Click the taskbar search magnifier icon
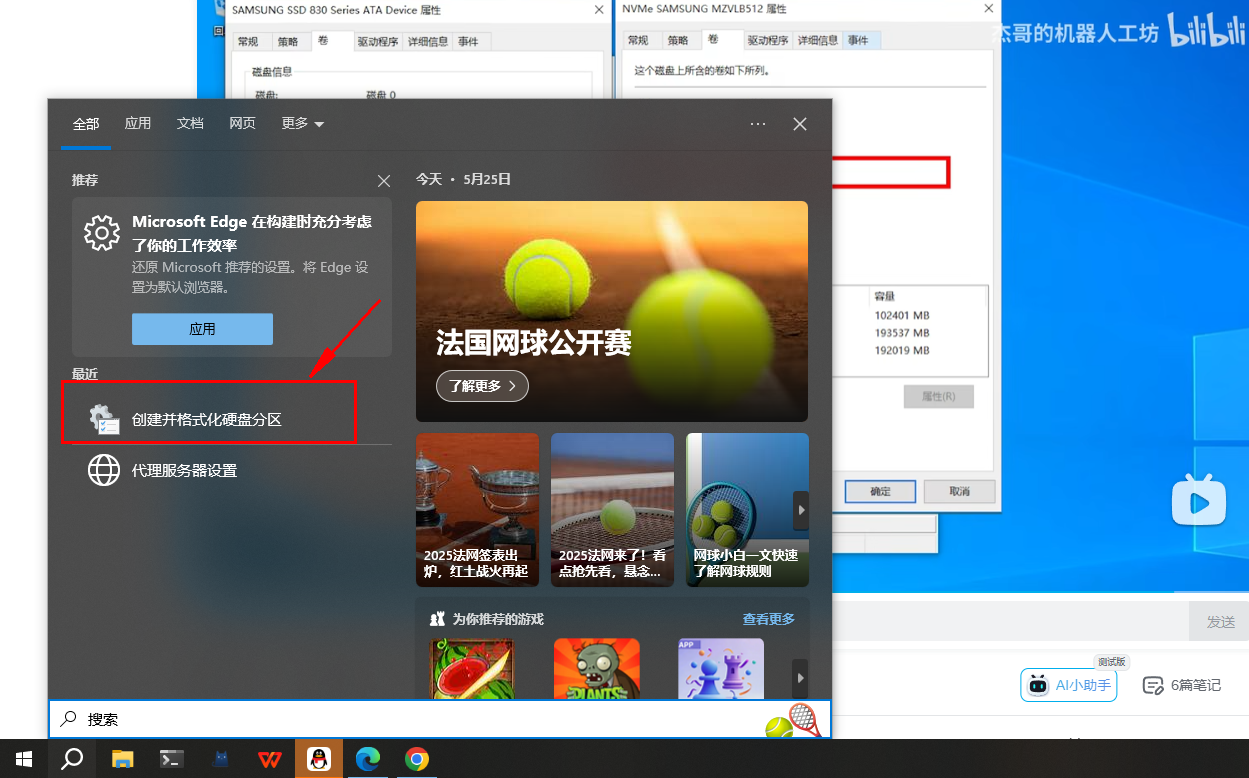Viewport: 1249px width, 778px height. coord(72,759)
